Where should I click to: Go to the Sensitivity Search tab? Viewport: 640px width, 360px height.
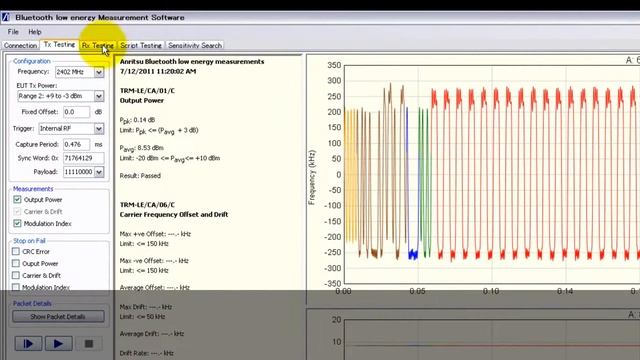tap(195, 45)
